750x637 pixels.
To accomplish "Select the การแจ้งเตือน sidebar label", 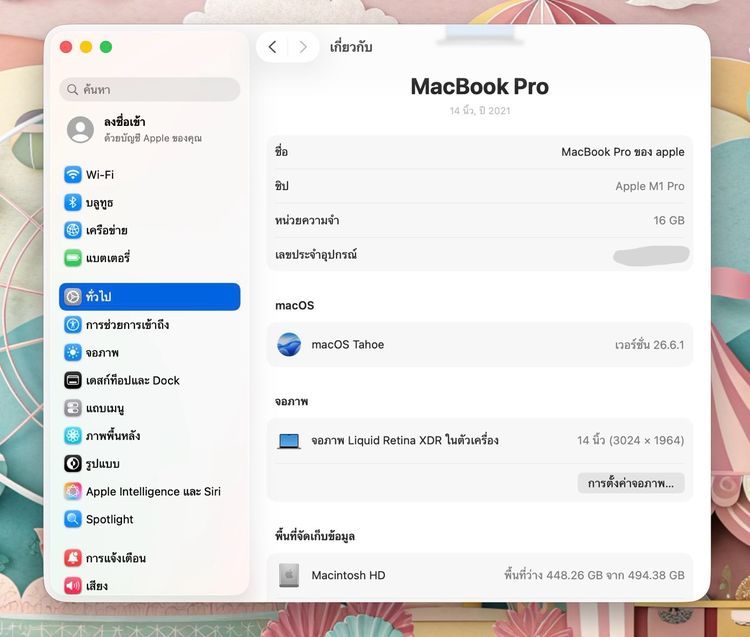I will coord(116,558).
